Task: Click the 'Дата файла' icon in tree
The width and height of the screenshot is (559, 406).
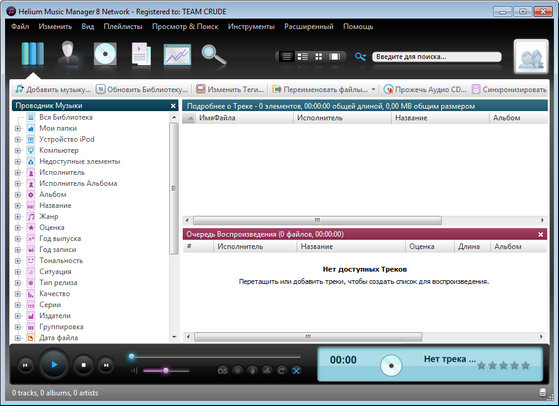Action: click(x=31, y=338)
